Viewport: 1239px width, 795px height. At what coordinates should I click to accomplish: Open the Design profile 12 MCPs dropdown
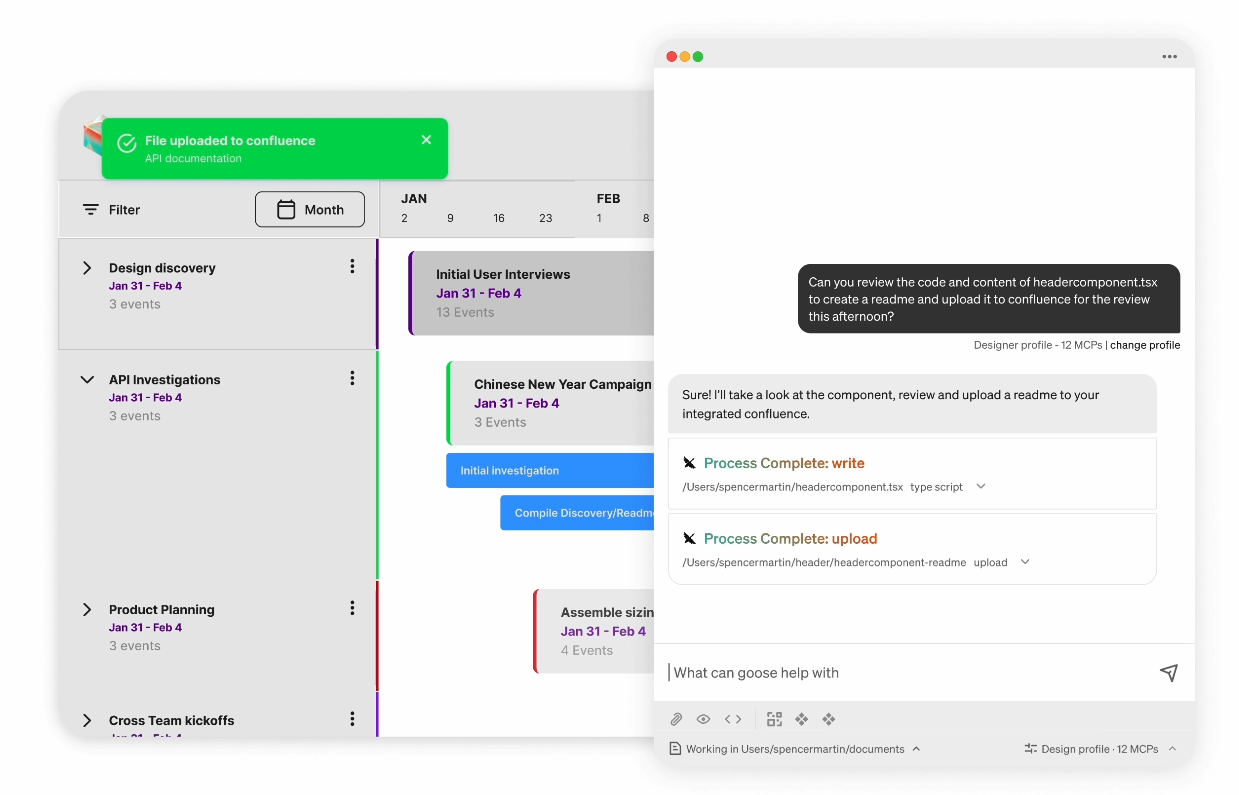point(1101,749)
